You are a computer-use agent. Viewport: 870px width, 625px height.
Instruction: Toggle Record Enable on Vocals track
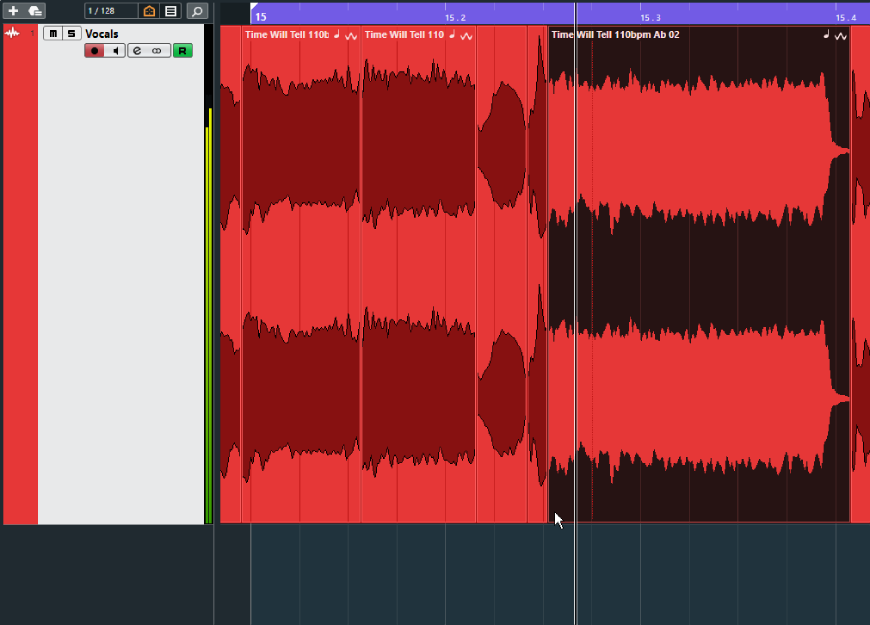94,51
